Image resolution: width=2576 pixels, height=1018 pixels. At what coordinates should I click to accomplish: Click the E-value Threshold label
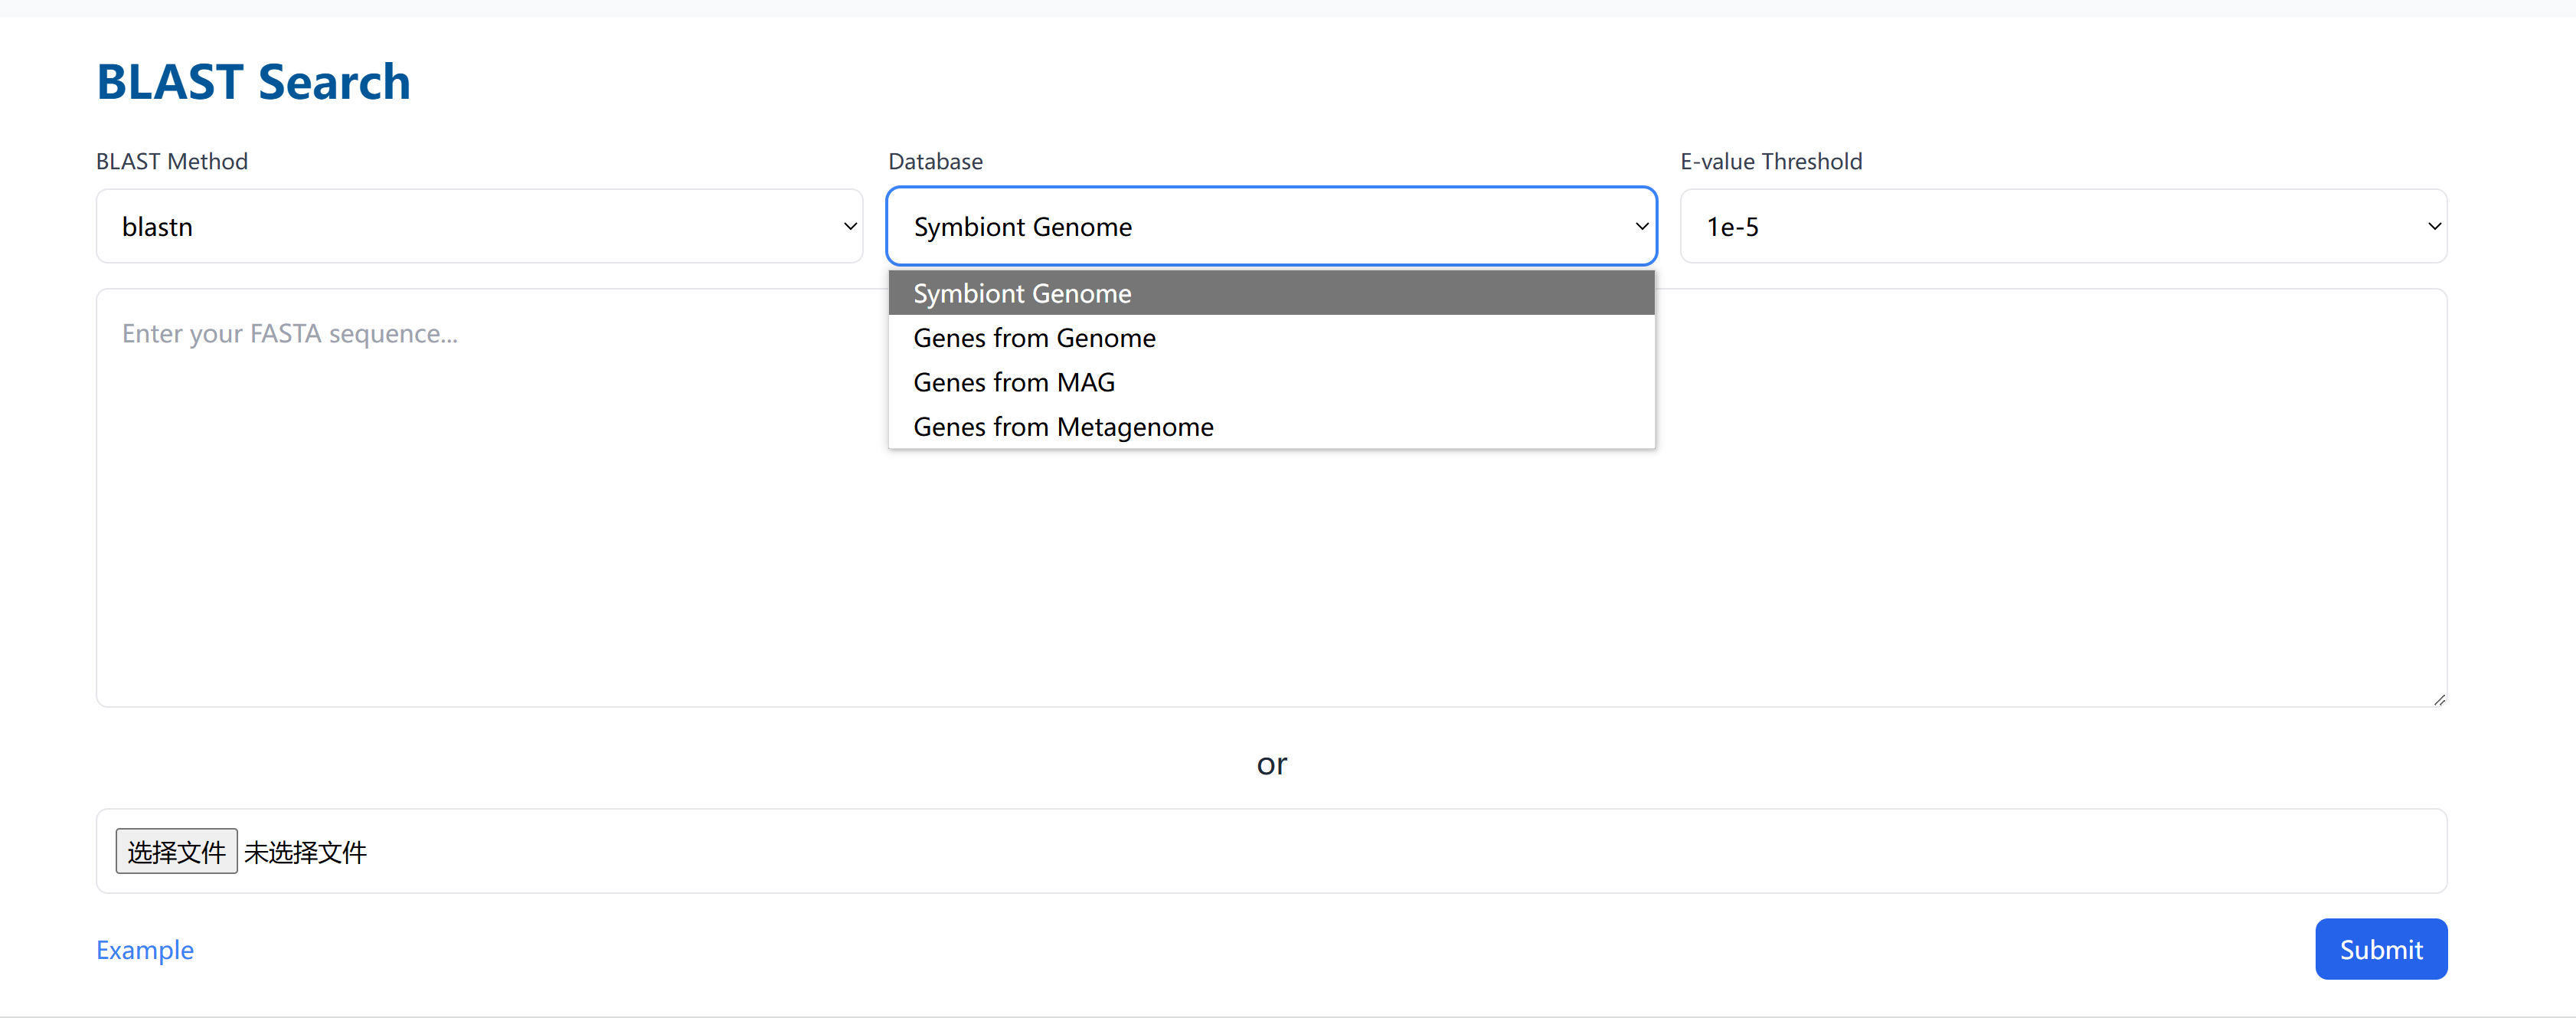1771,161
